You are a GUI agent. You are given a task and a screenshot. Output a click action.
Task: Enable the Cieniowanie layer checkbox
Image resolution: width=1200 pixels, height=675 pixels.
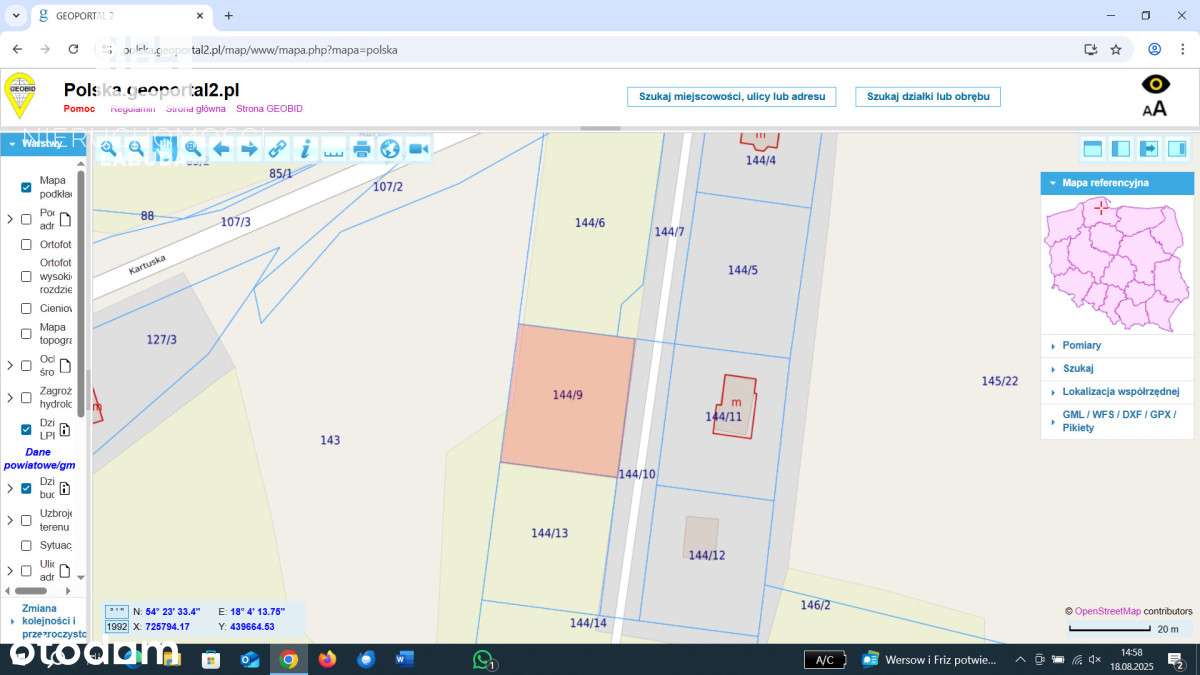pyautogui.click(x=27, y=308)
